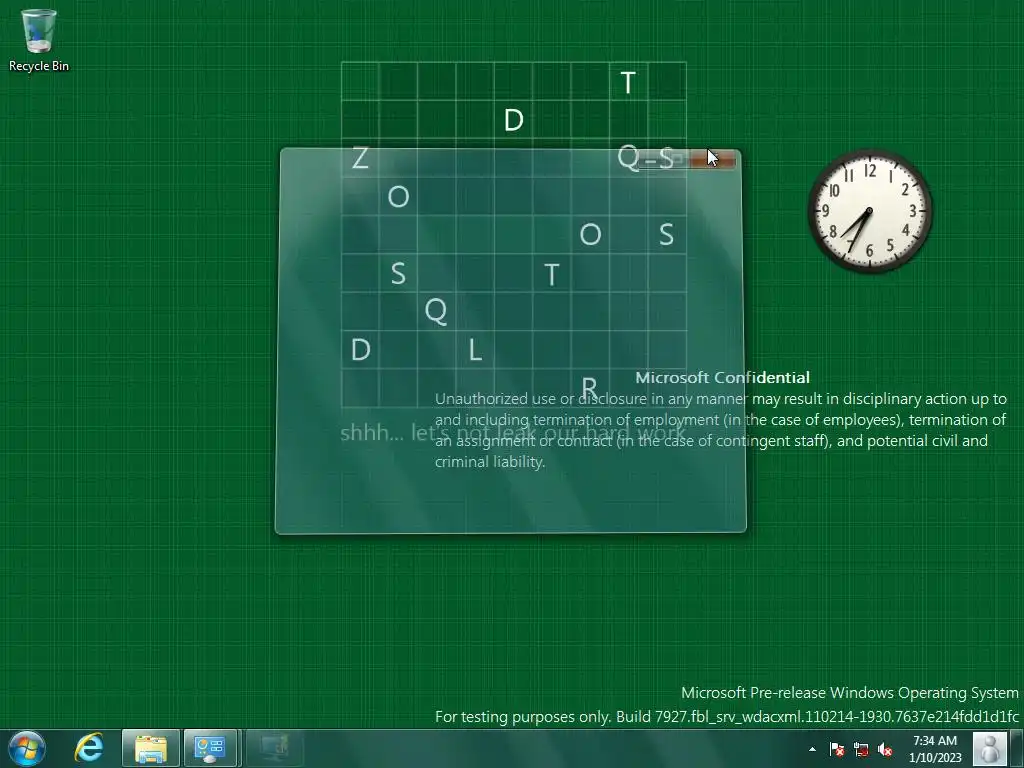Close the transparent glass window
The image size is (1024, 768).
712,159
